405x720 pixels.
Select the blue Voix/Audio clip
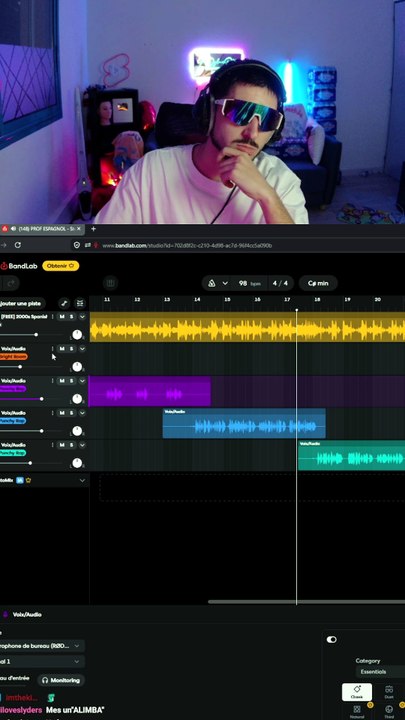pyautogui.click(x=244, y=423)
